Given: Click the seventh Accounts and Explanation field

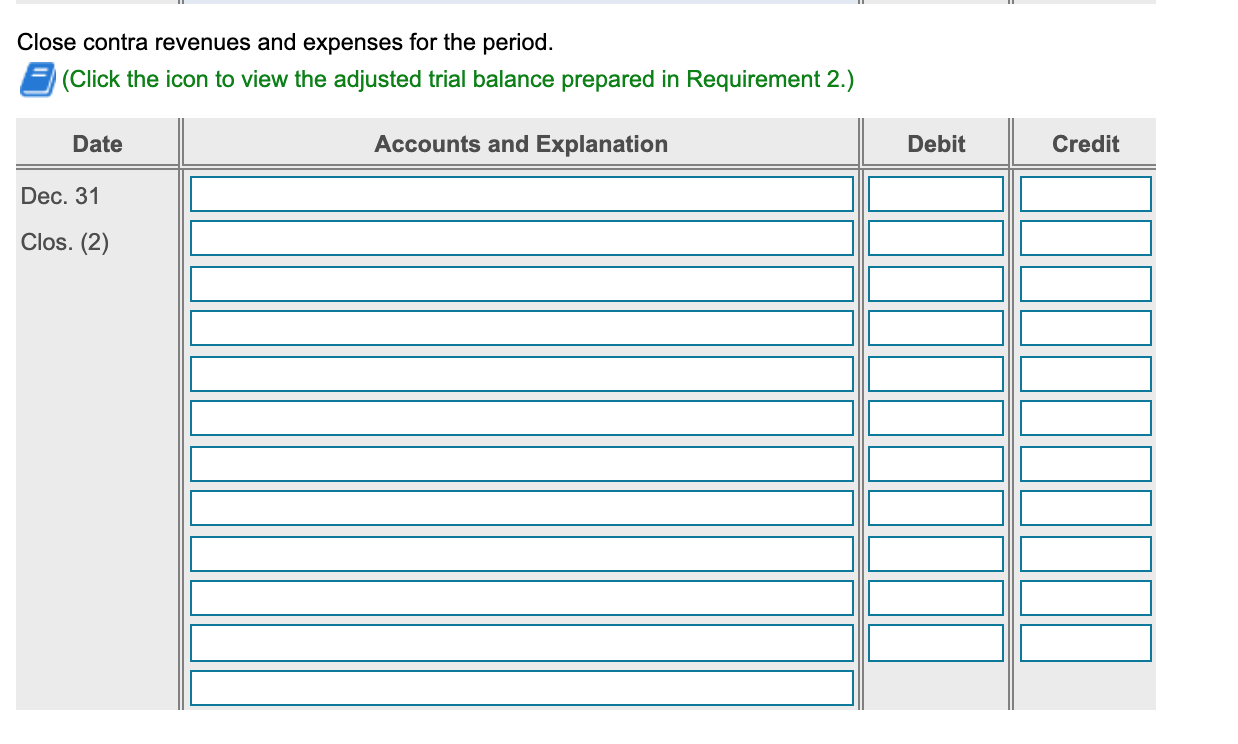Looking at the screenshot, I should [521, 462].
